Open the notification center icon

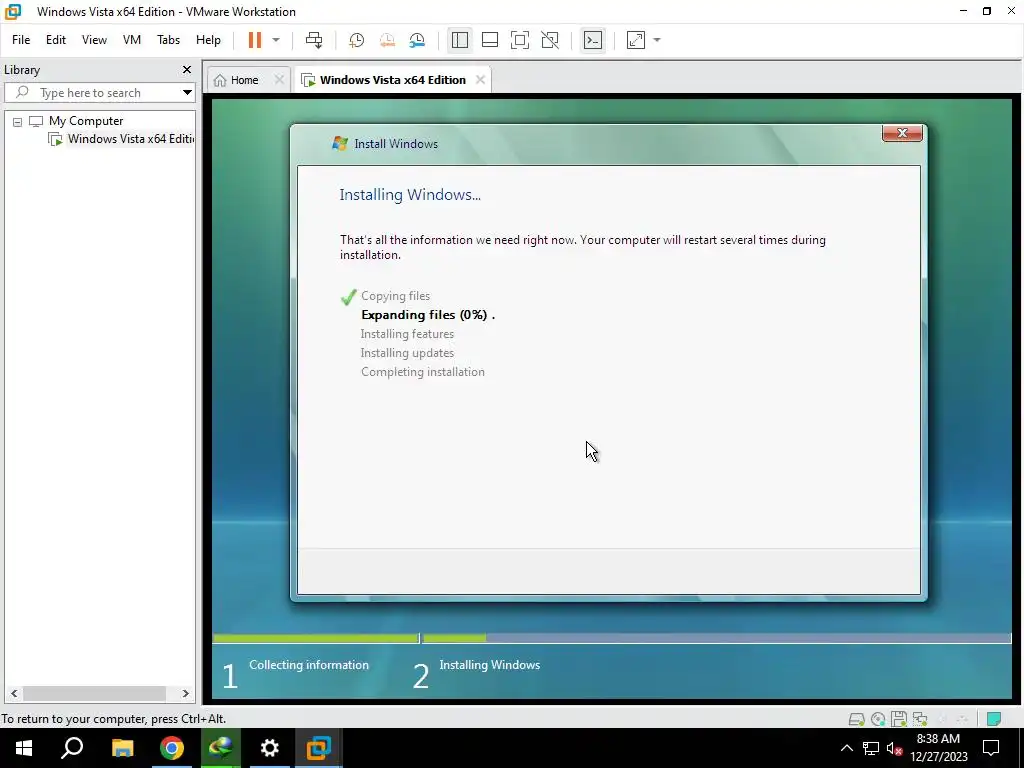[991, 748]
